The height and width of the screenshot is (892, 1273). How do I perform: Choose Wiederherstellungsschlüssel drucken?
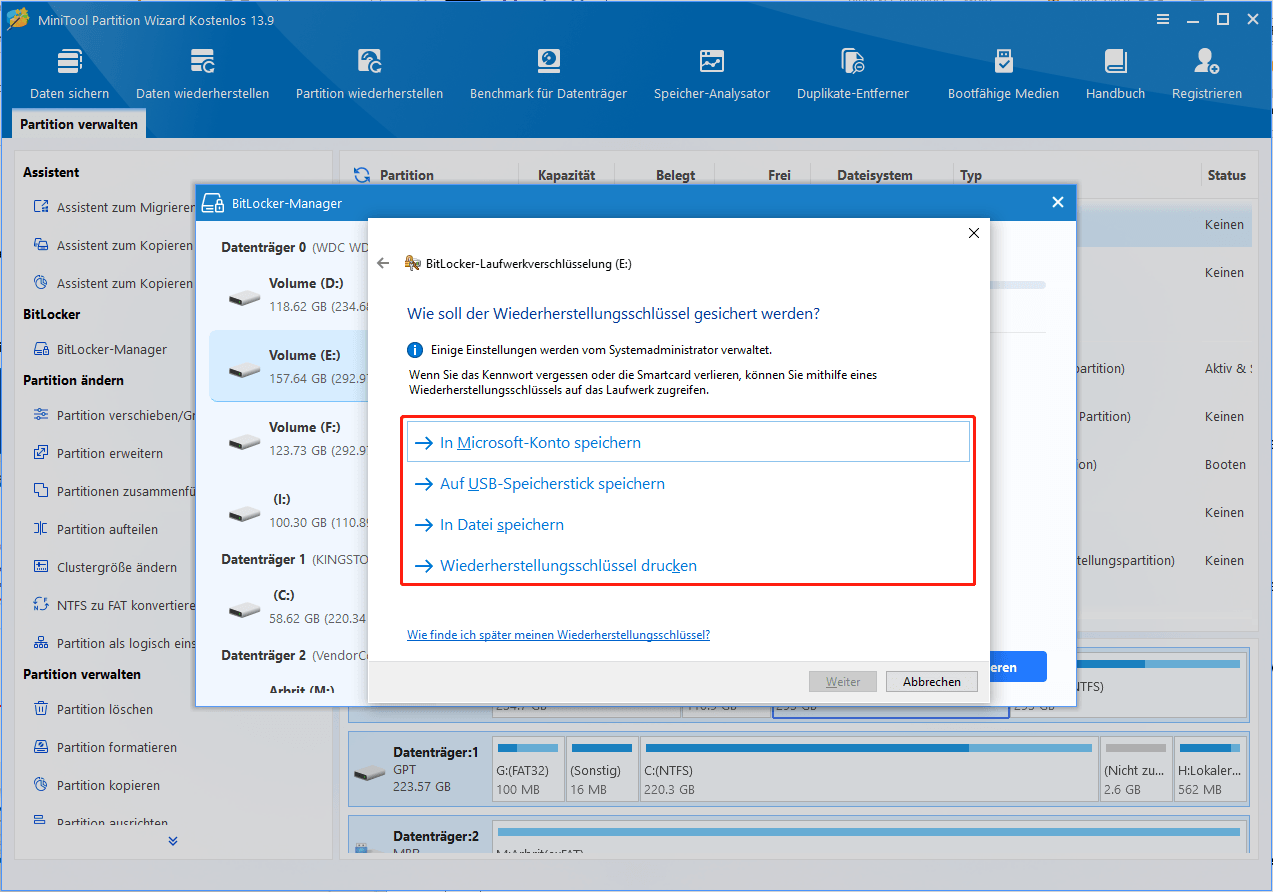tap(688, 565)
